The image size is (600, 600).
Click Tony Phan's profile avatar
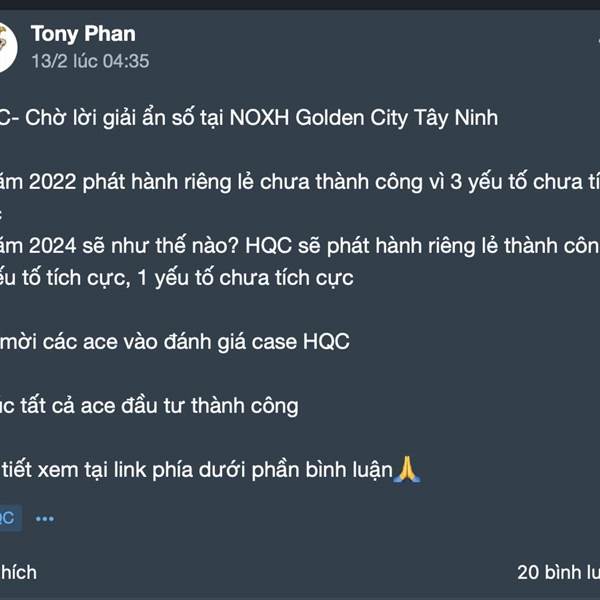point(6,46)
